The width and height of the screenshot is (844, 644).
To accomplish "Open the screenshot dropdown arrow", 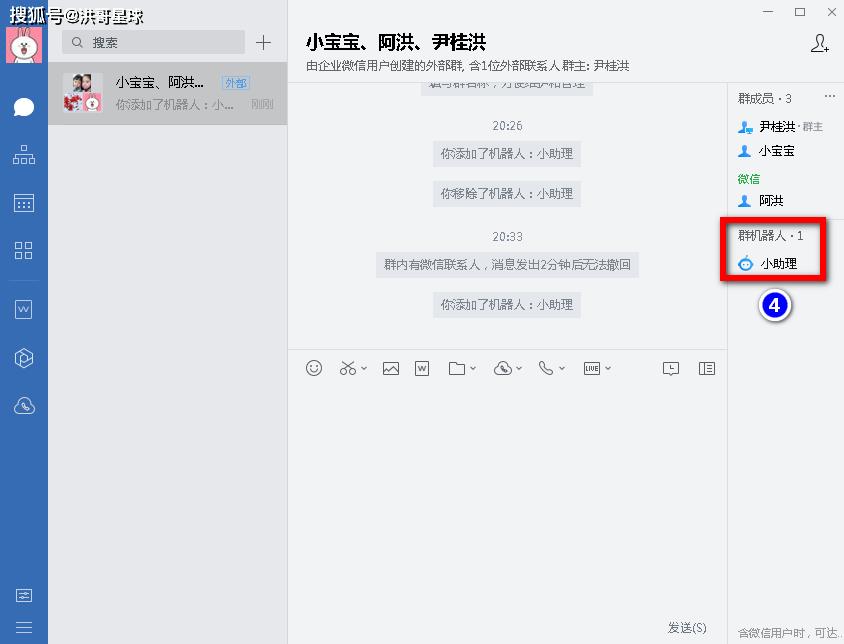I will tap(366, 368).
